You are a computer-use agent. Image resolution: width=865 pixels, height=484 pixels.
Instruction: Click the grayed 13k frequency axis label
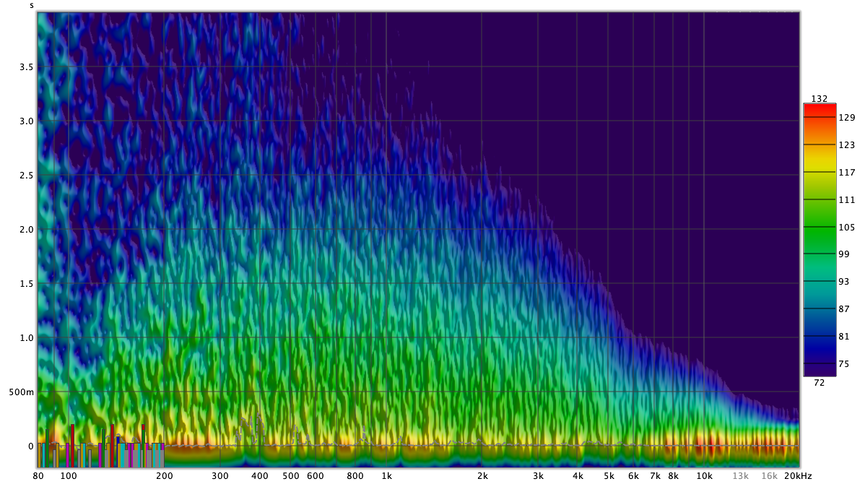tap(740, 476)
